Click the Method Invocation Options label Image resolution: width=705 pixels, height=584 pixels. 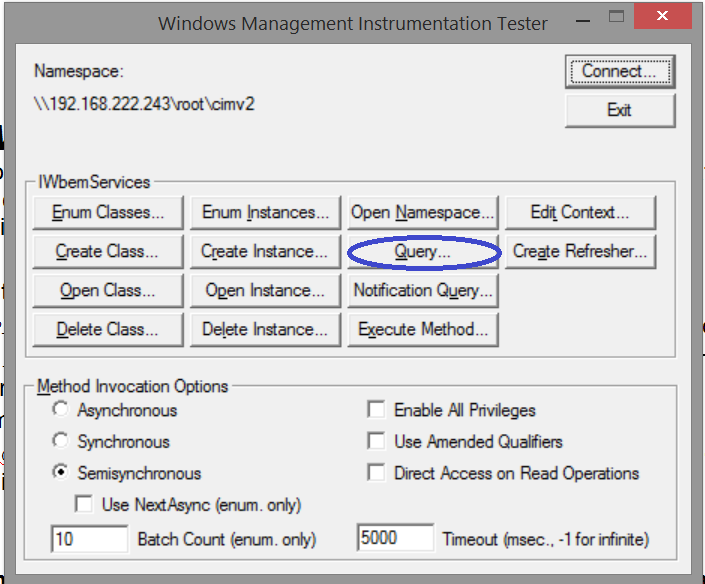133,387
